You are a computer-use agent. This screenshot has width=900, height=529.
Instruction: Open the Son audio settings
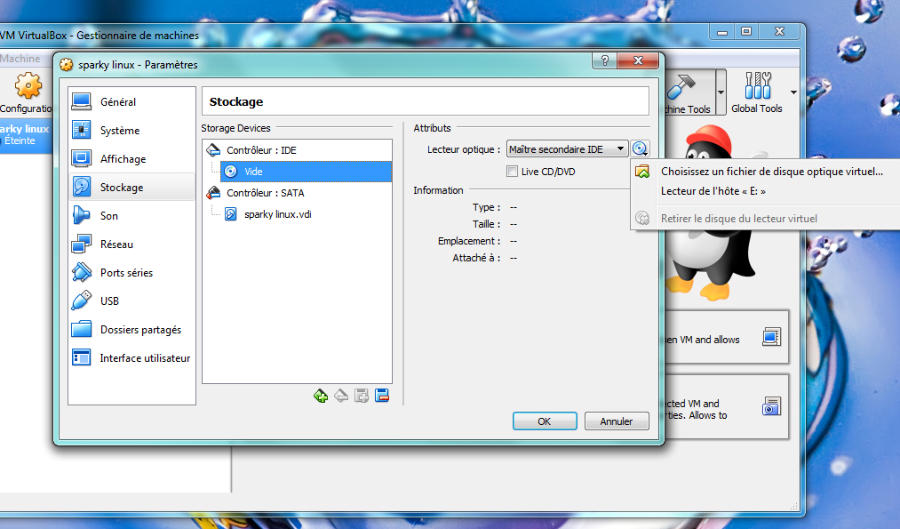point(131,216)
